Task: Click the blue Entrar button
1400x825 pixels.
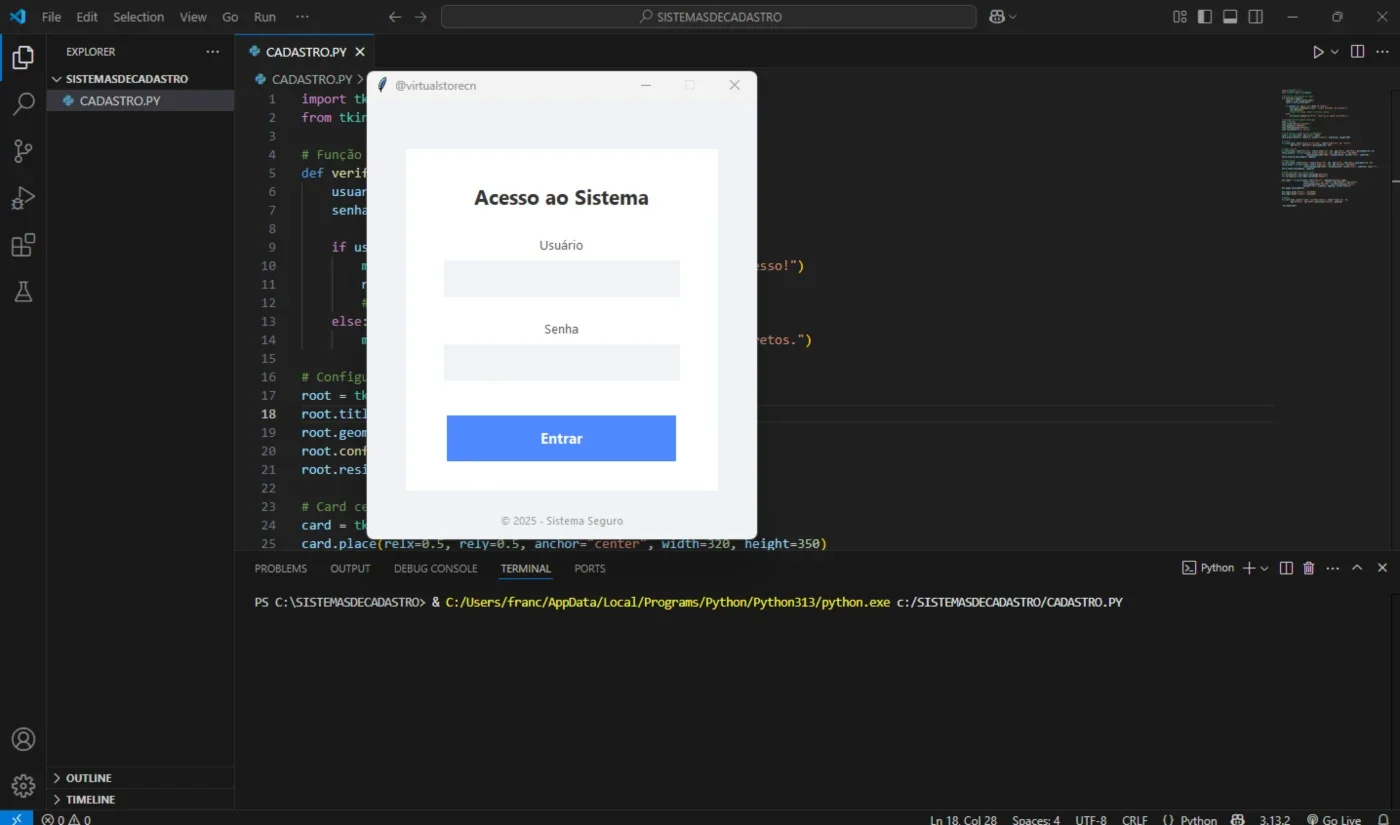Action: [561, 438]
